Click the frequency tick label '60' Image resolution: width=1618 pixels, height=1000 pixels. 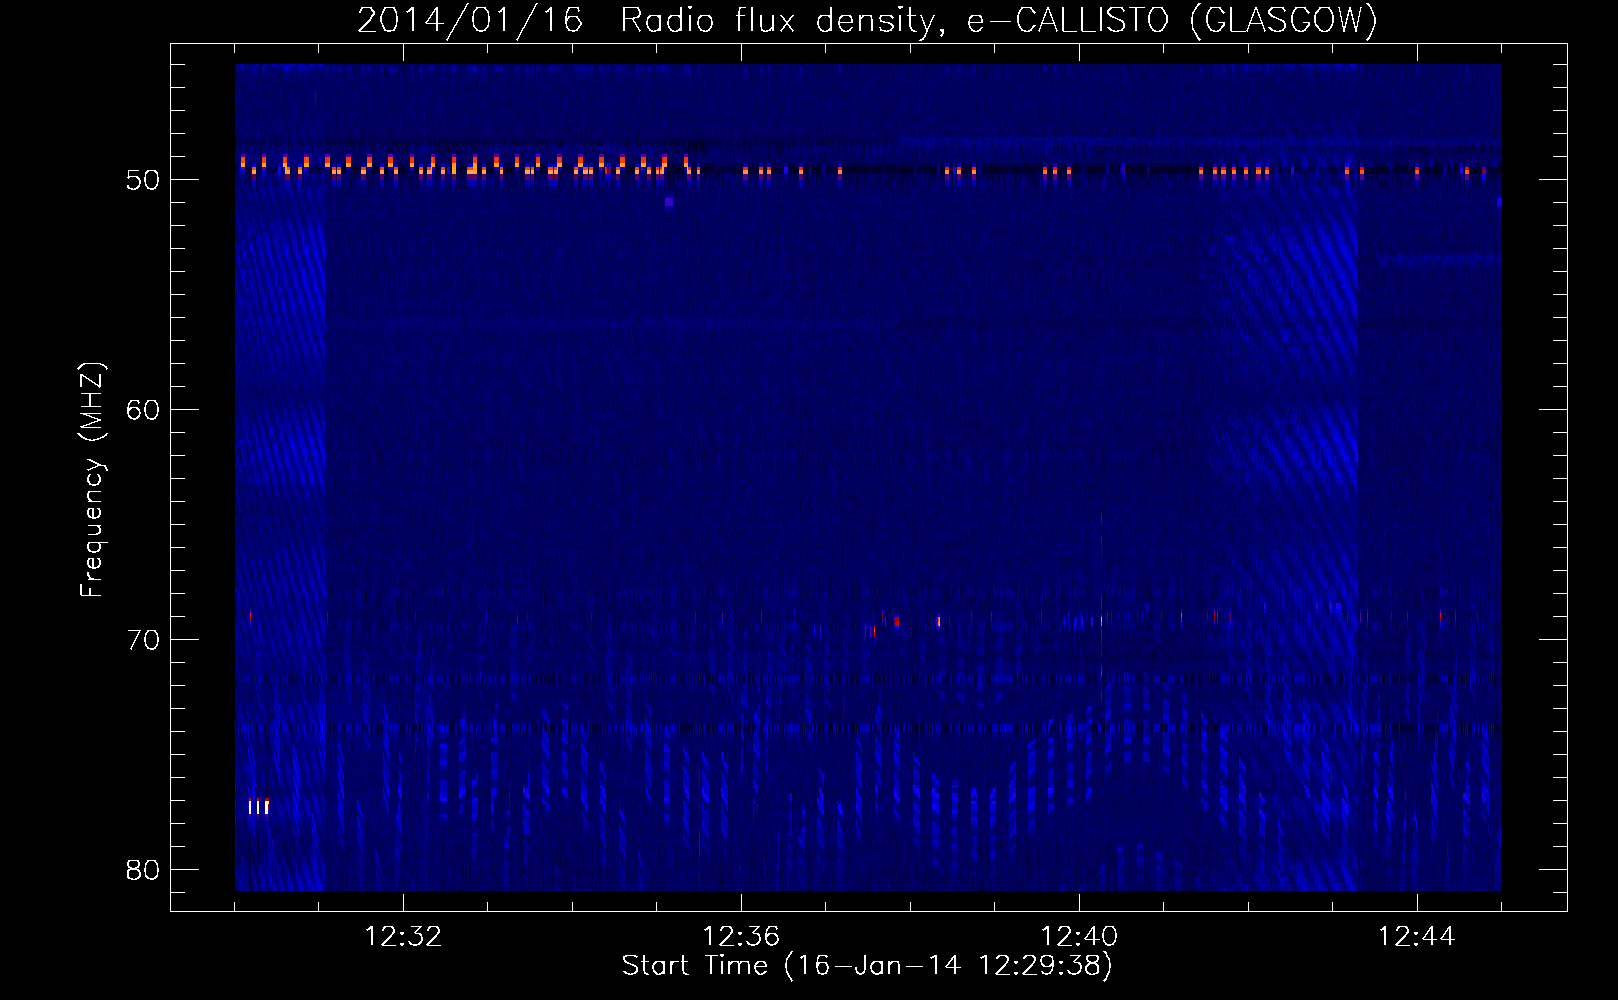[143, 410]
